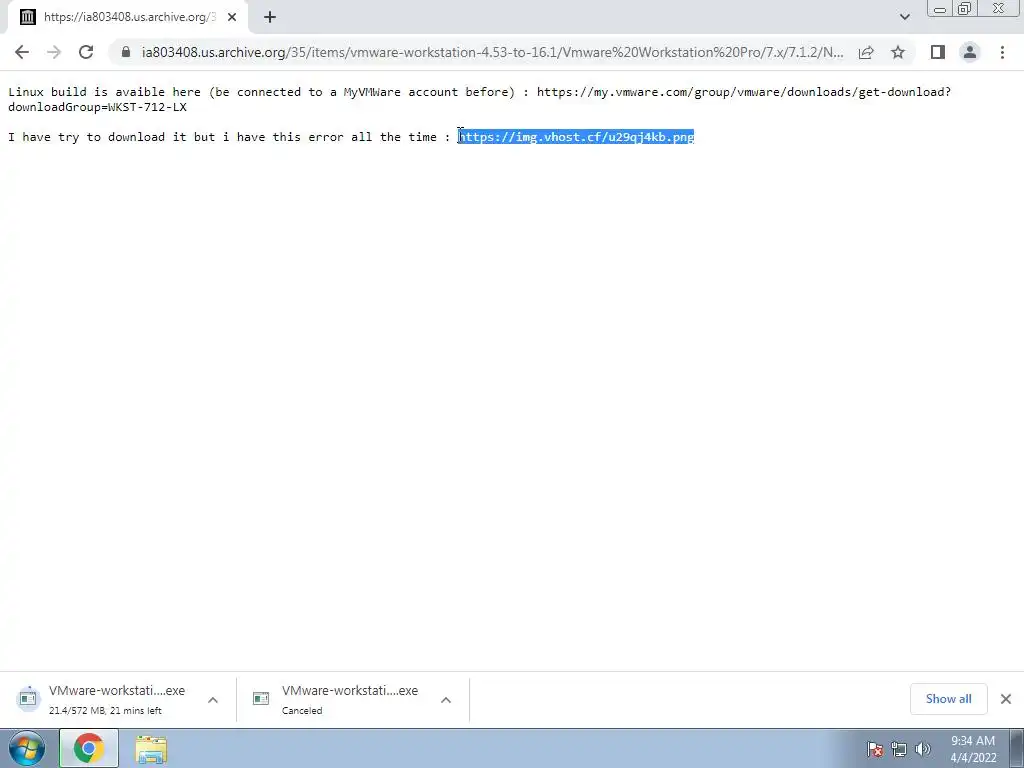Click the highlighted img.vhost.cf image URL text
The image size is (1024, 768).
[x=576, y=136]
